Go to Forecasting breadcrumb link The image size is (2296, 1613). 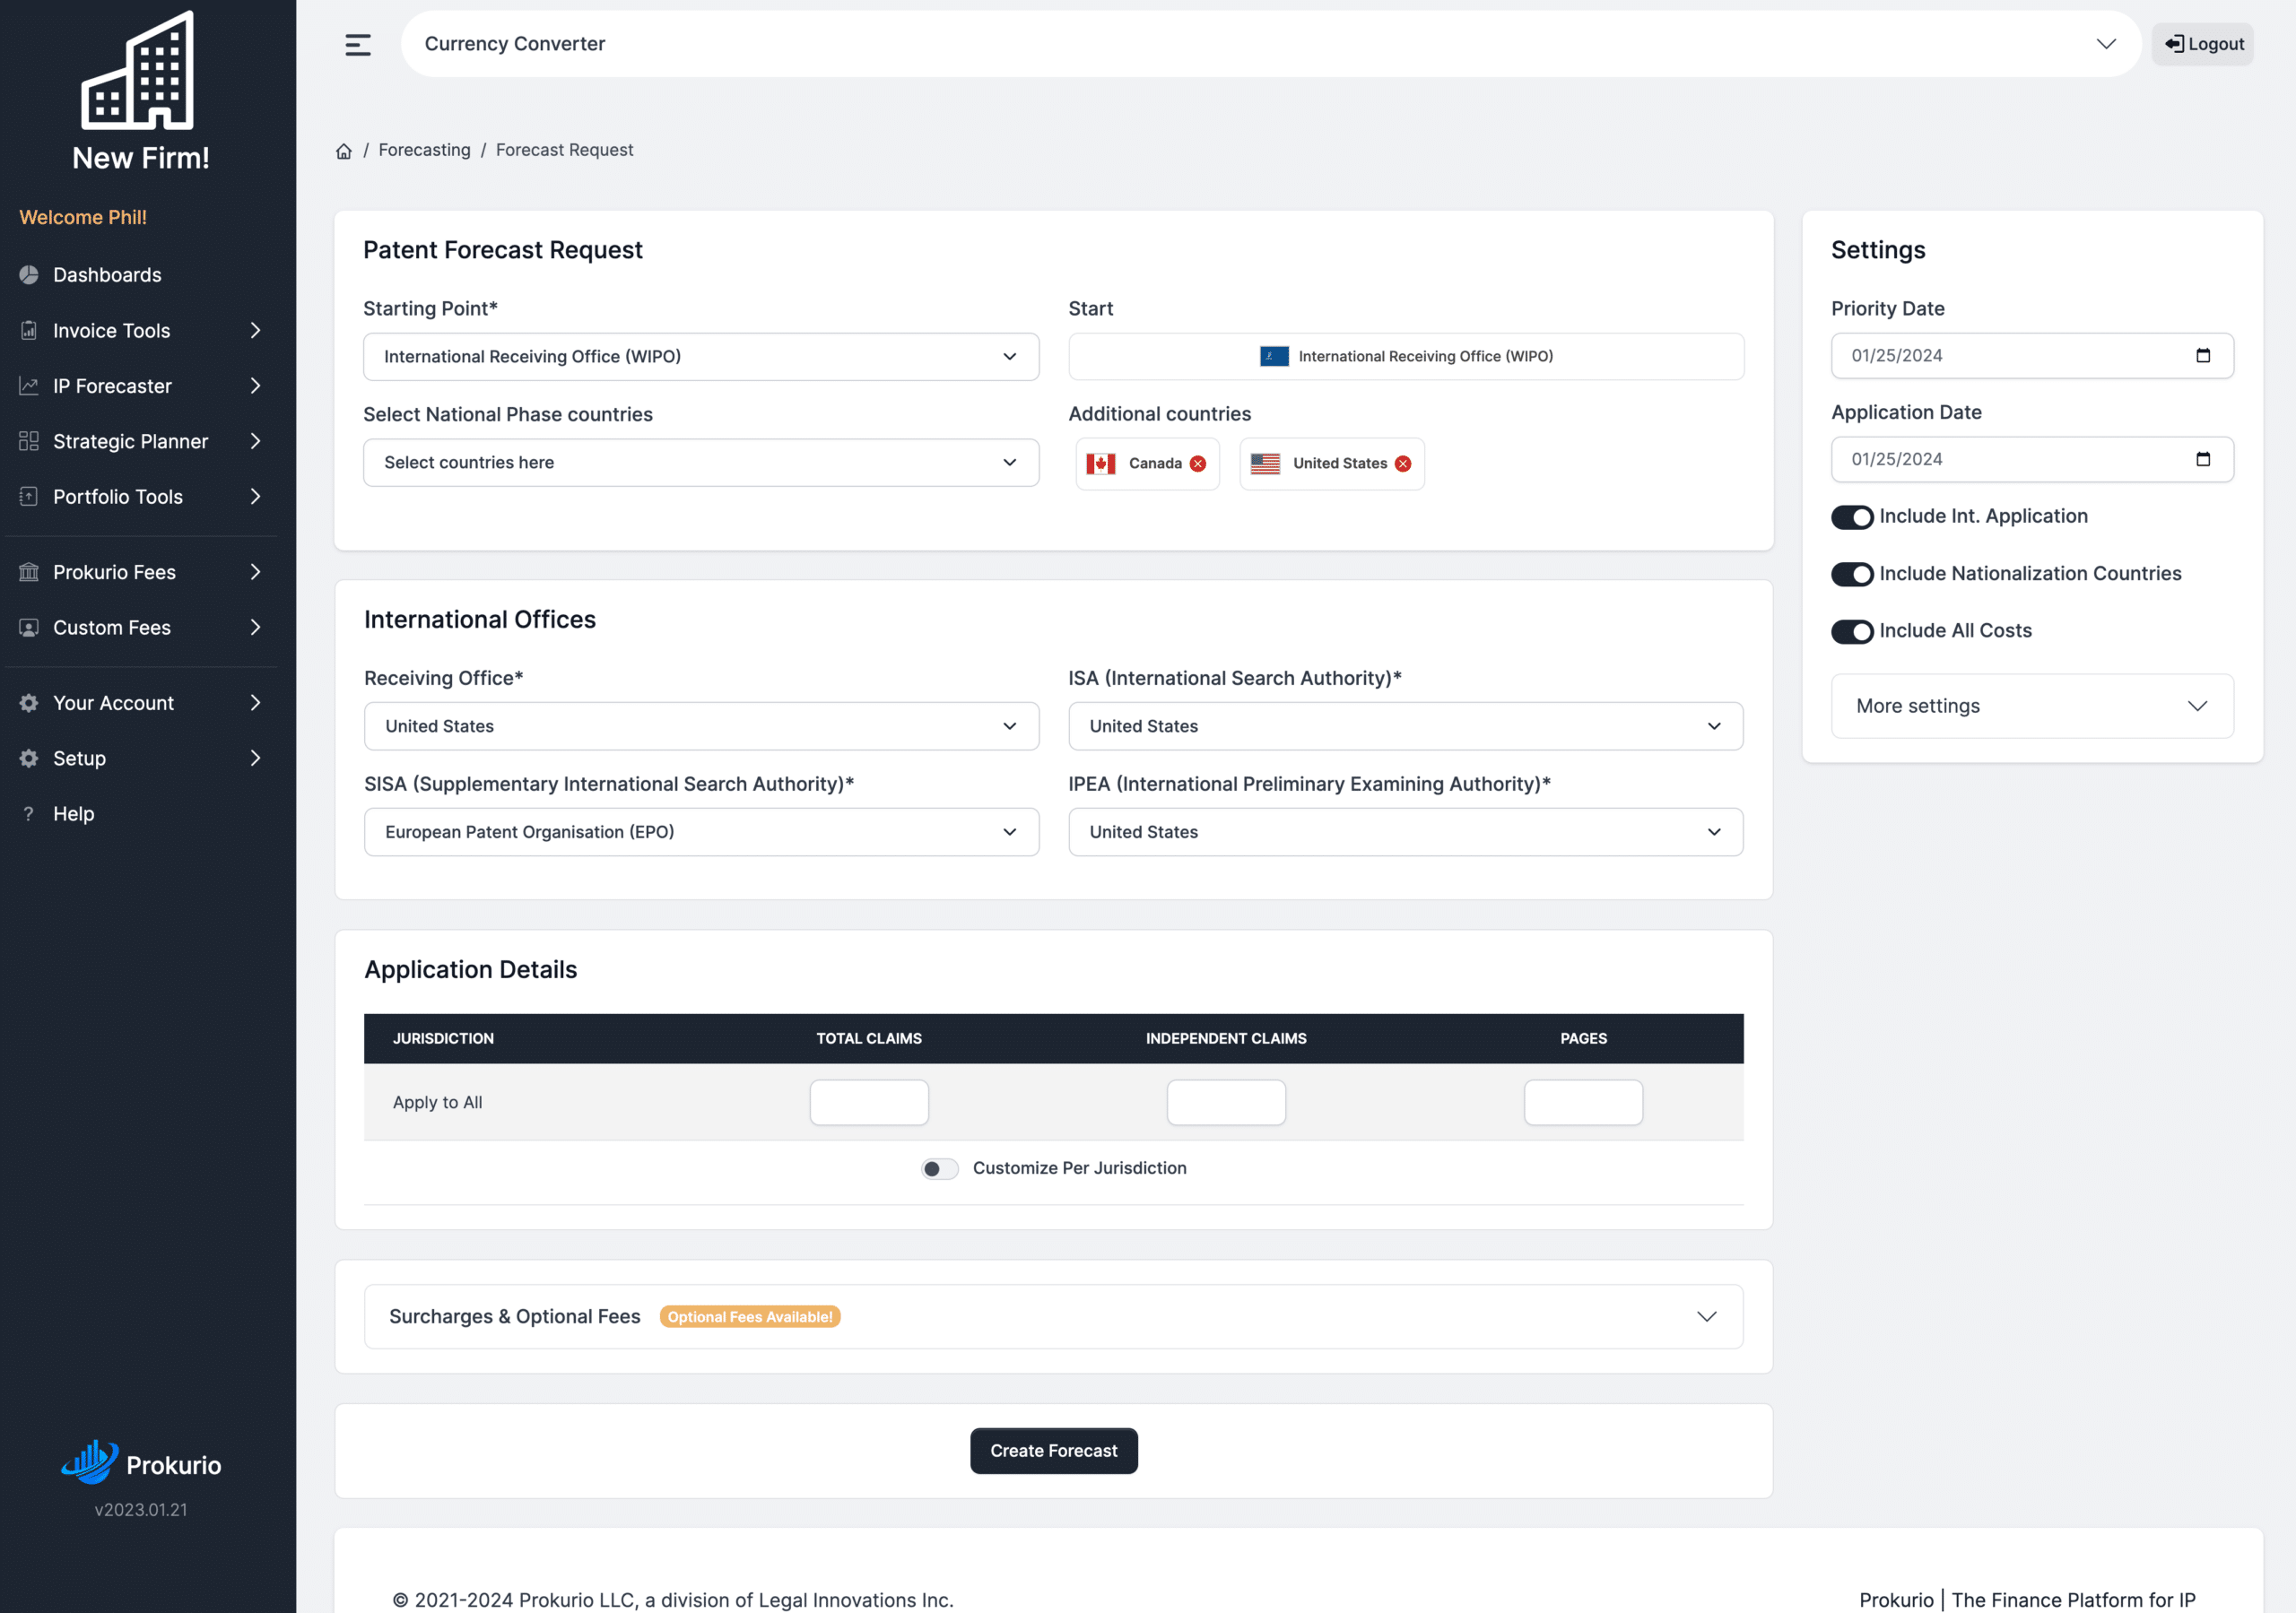pyautogui.click(x=424, y=150)
